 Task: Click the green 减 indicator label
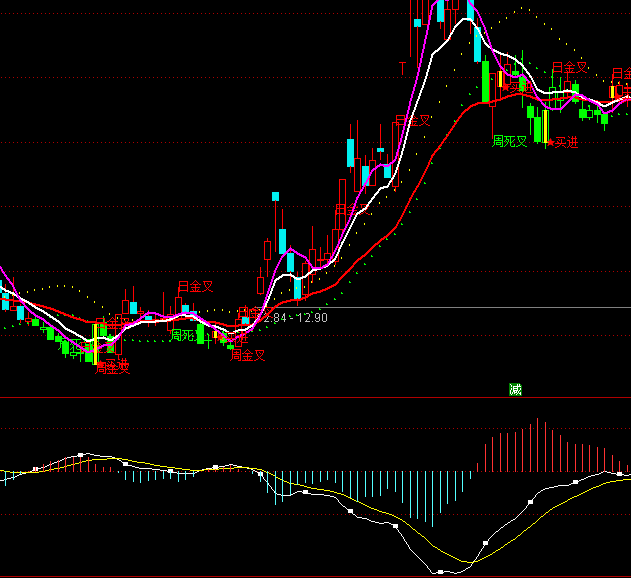515,389
